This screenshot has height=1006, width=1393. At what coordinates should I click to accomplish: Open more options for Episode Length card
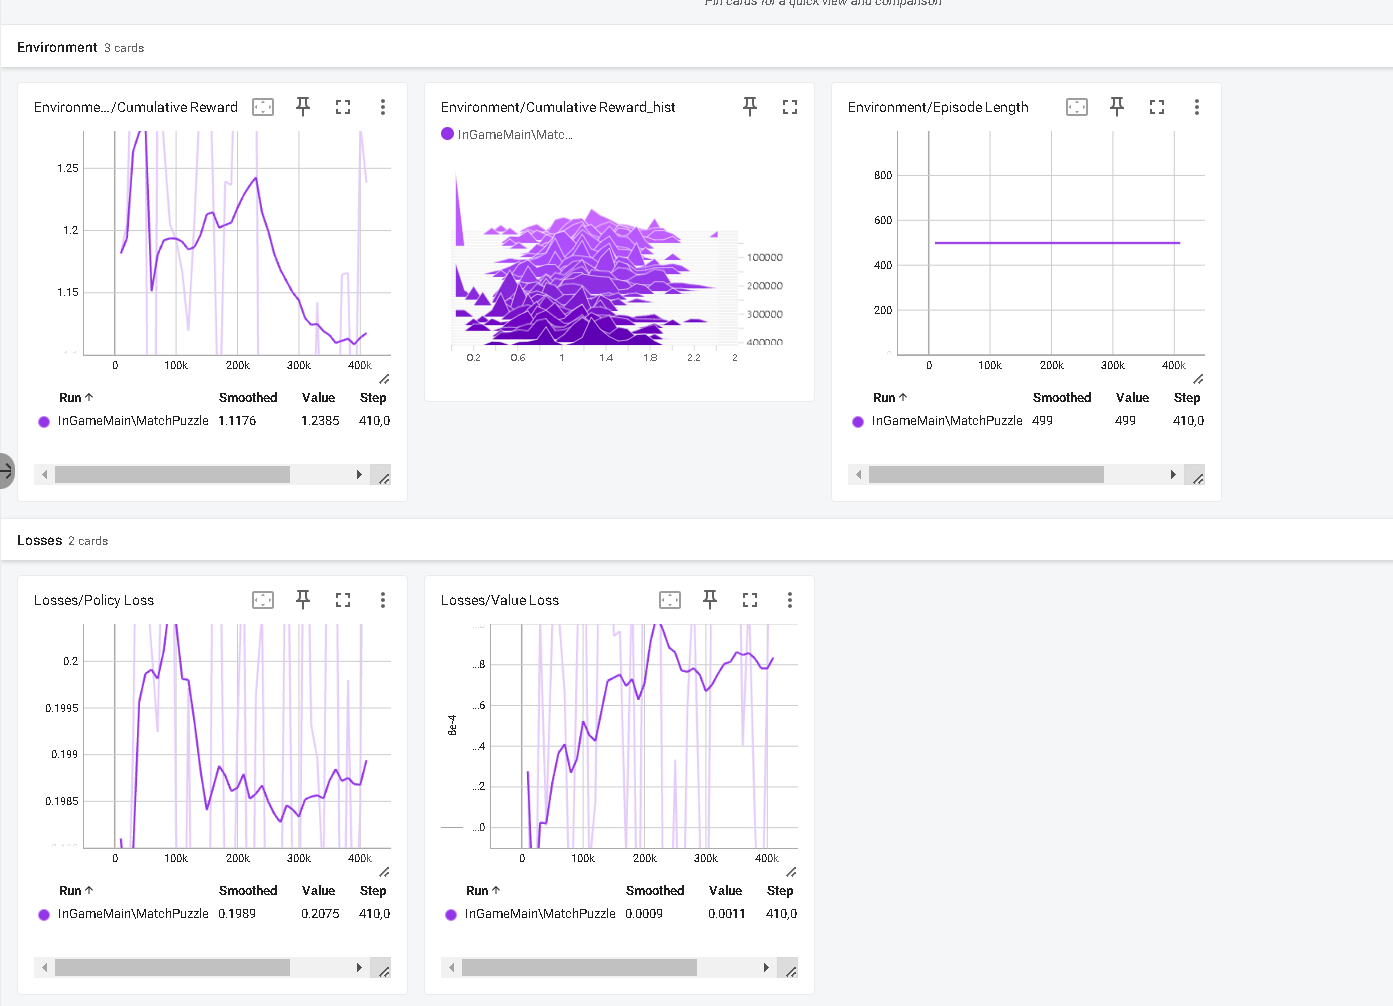click(x=1197, y=107)
